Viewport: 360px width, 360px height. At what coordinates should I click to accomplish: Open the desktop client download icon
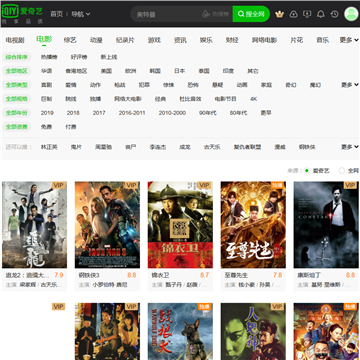click(x=307, y=14)
